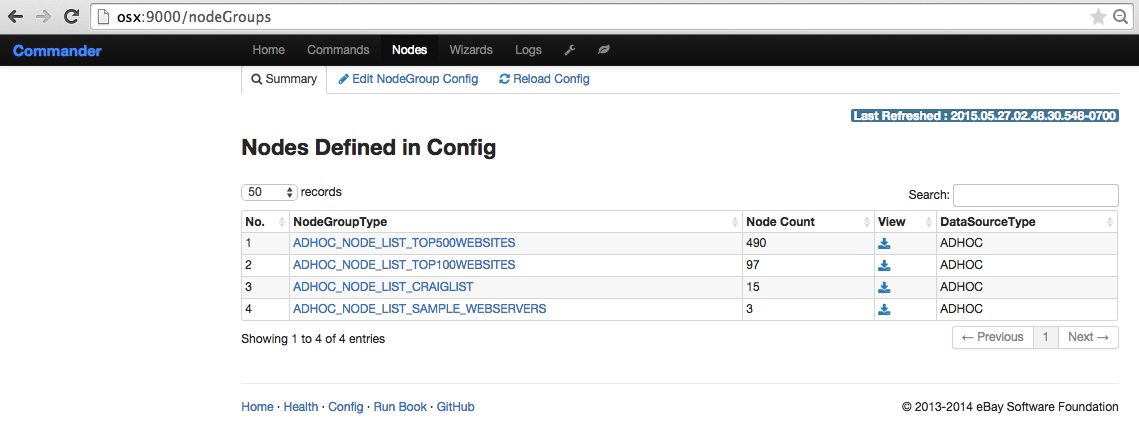
Task: Download the TOP100WEBSITES node list
Action: 884,265
